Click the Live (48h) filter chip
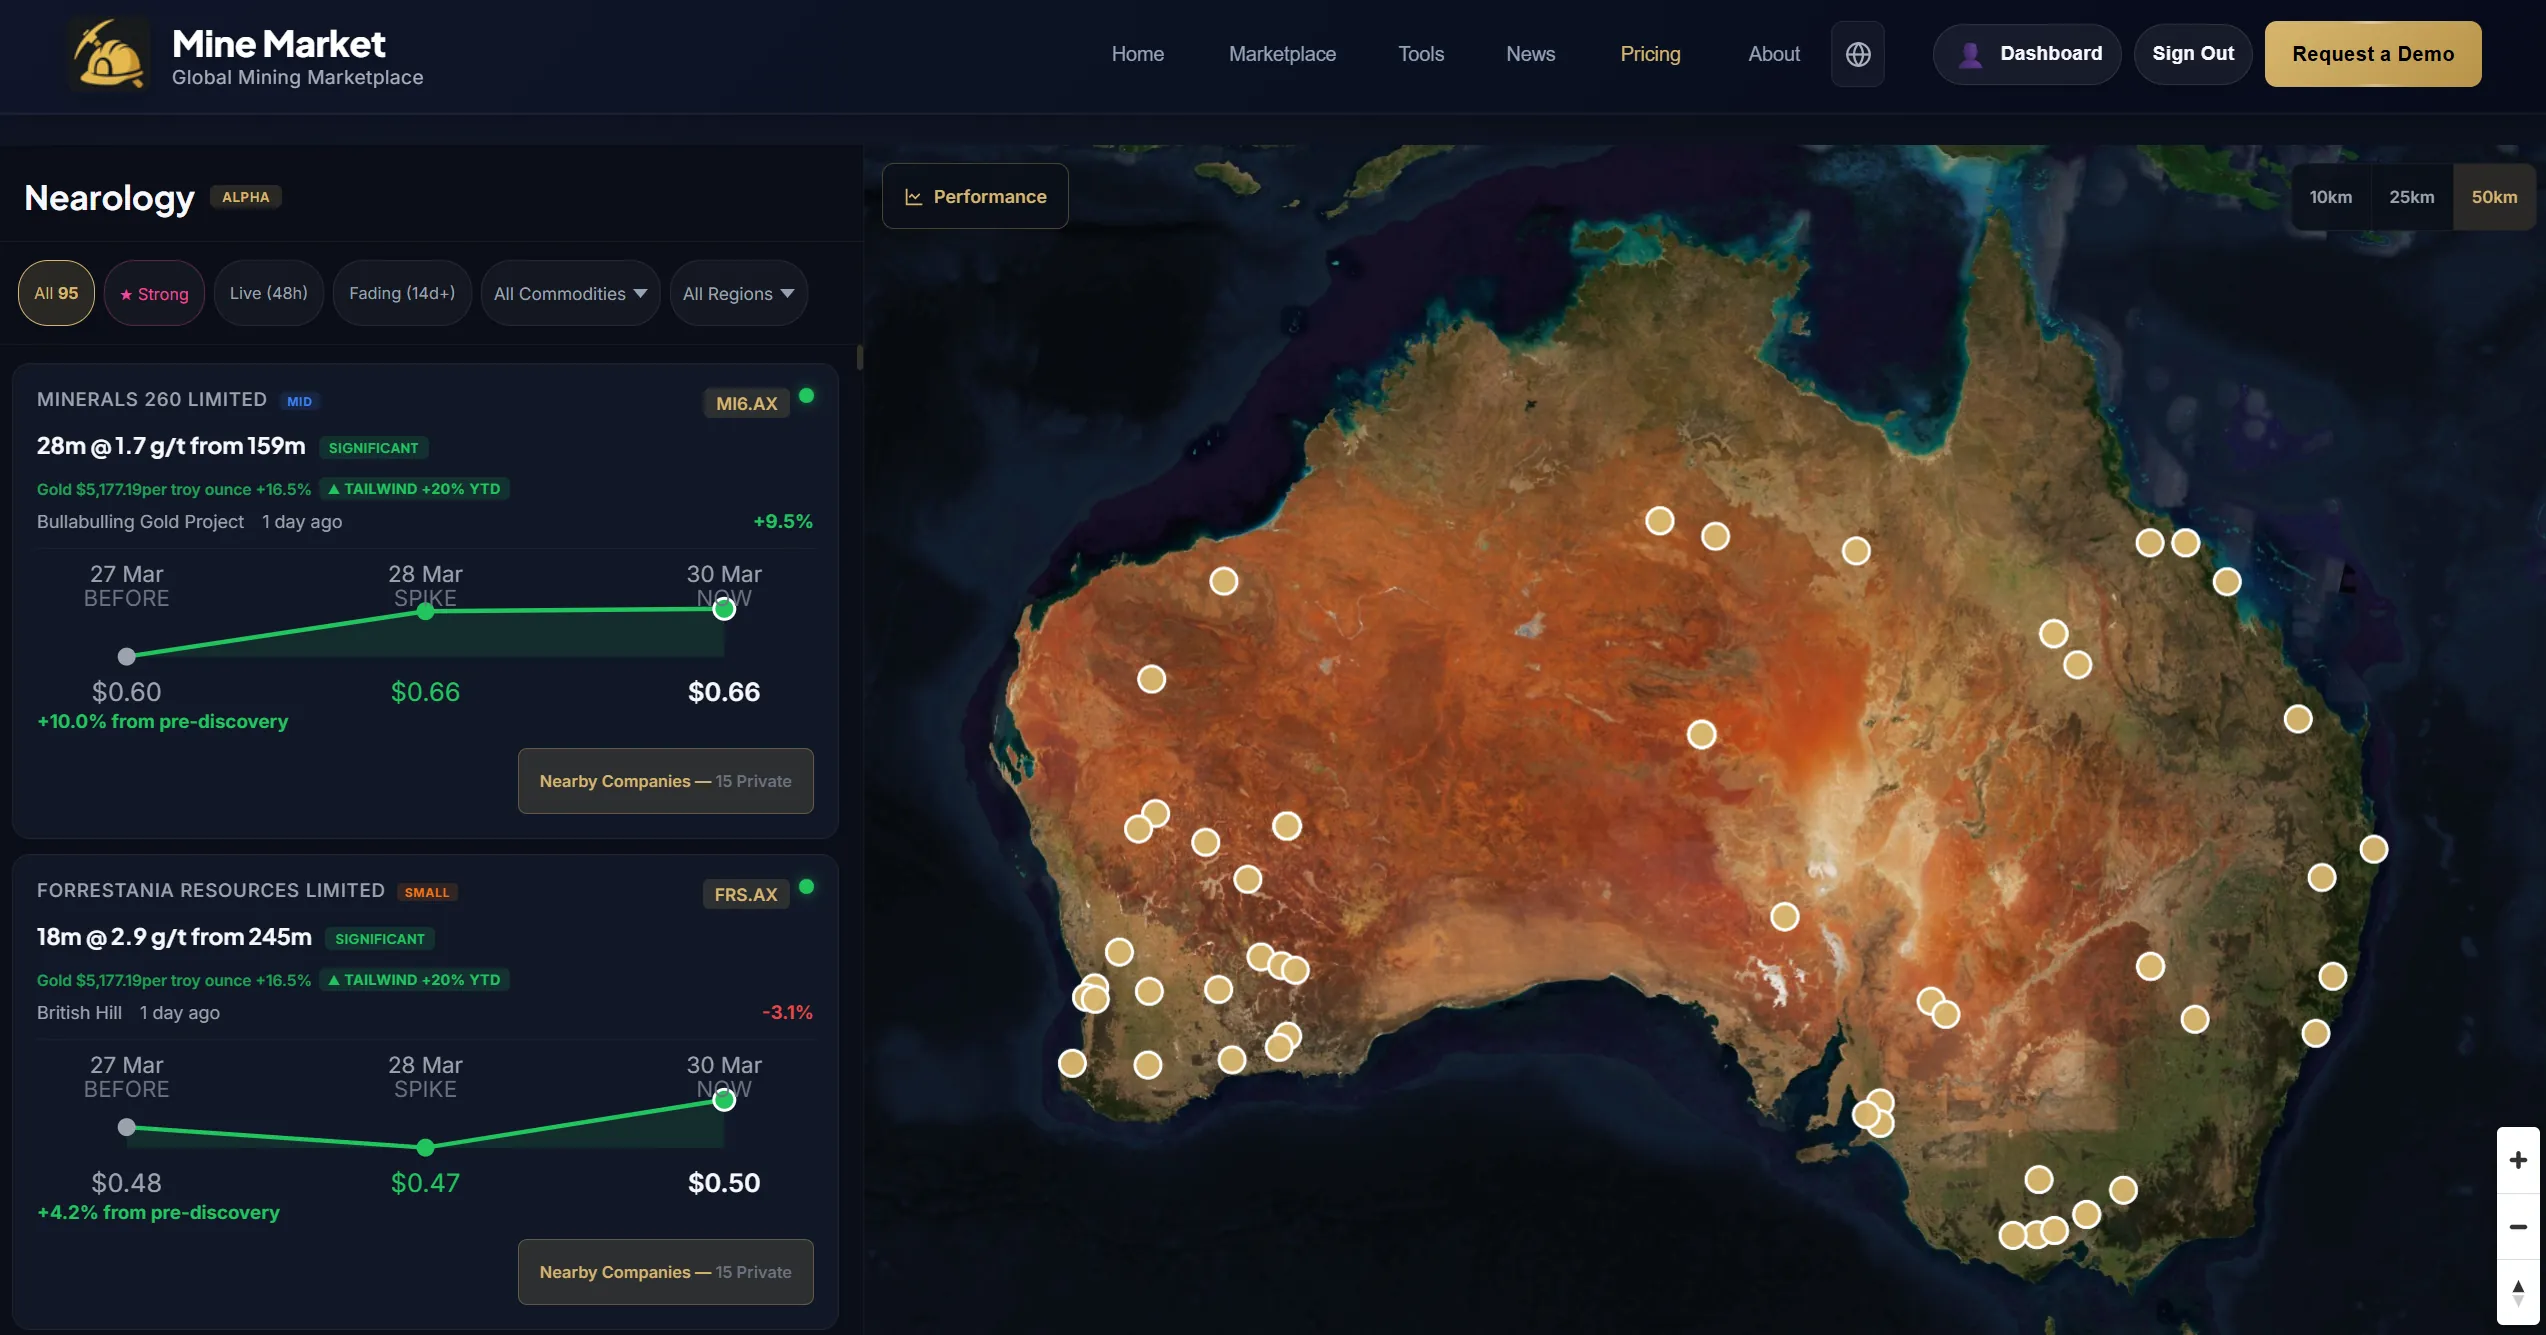 [268, 293]
